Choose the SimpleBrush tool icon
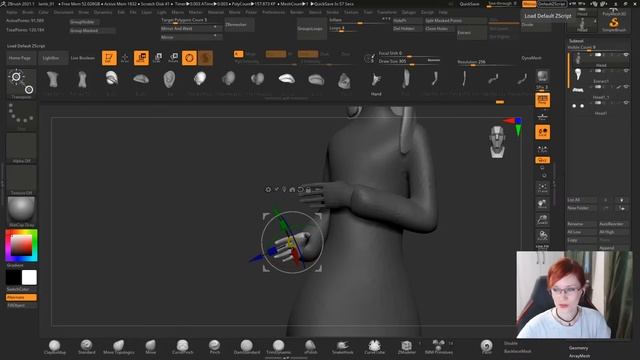 (x=613, y=24)
